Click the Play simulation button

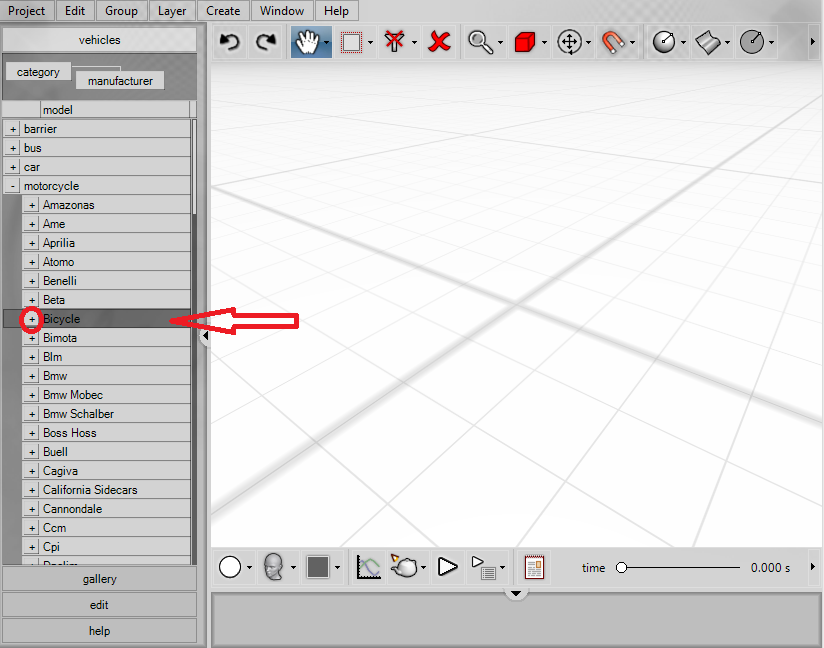tap(447, 567)
